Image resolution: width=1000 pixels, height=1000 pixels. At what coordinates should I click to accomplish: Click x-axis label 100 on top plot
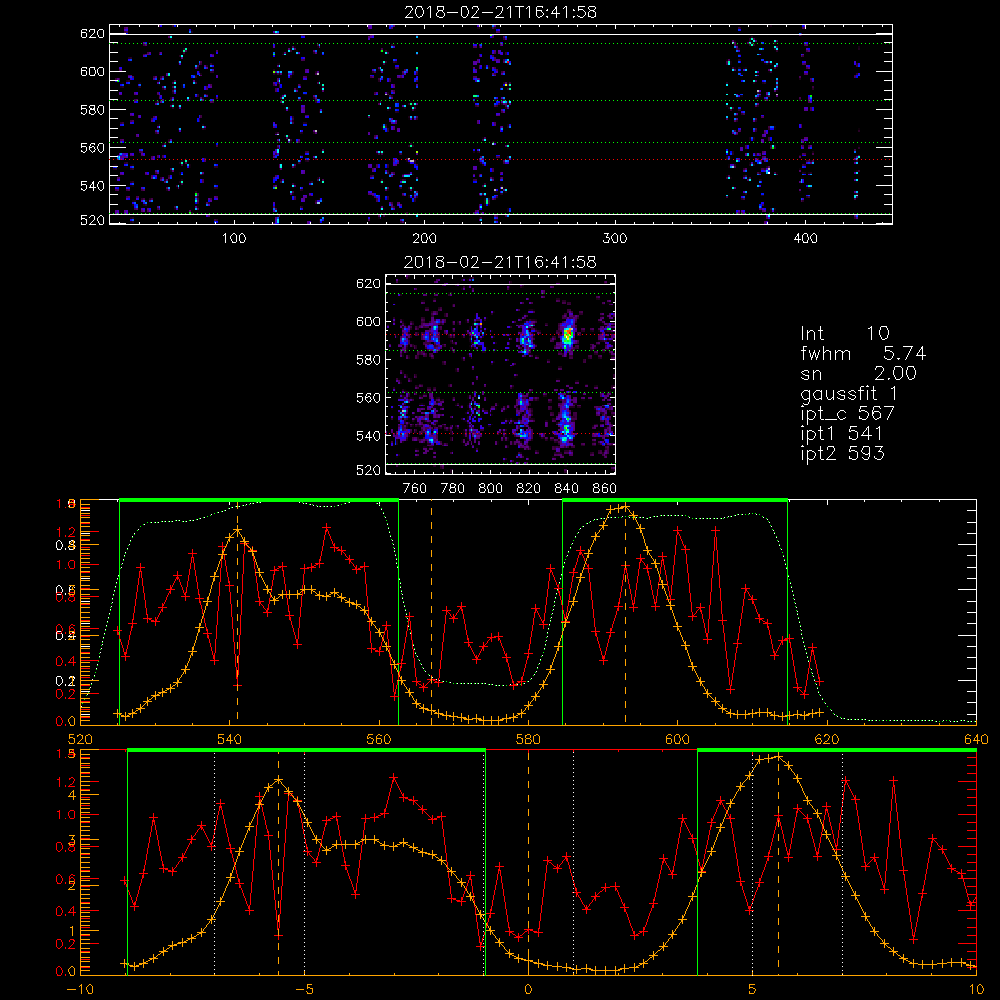tap(234, 239)
